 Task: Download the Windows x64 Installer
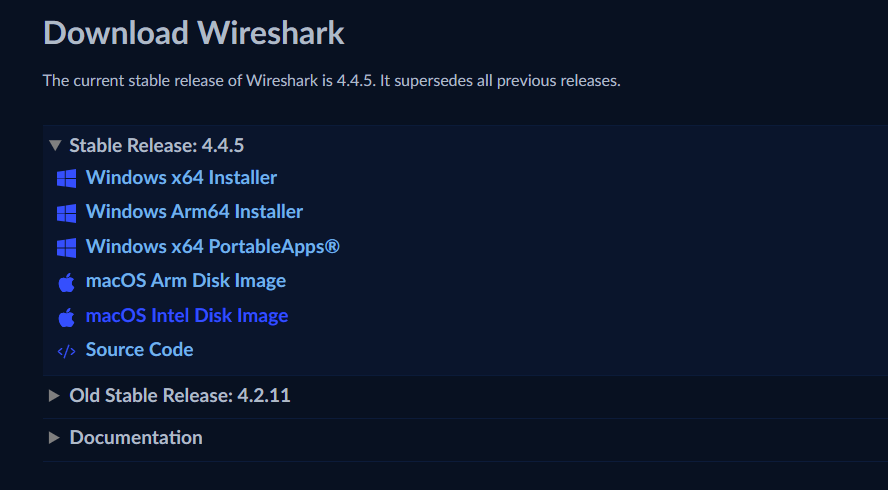181,178
